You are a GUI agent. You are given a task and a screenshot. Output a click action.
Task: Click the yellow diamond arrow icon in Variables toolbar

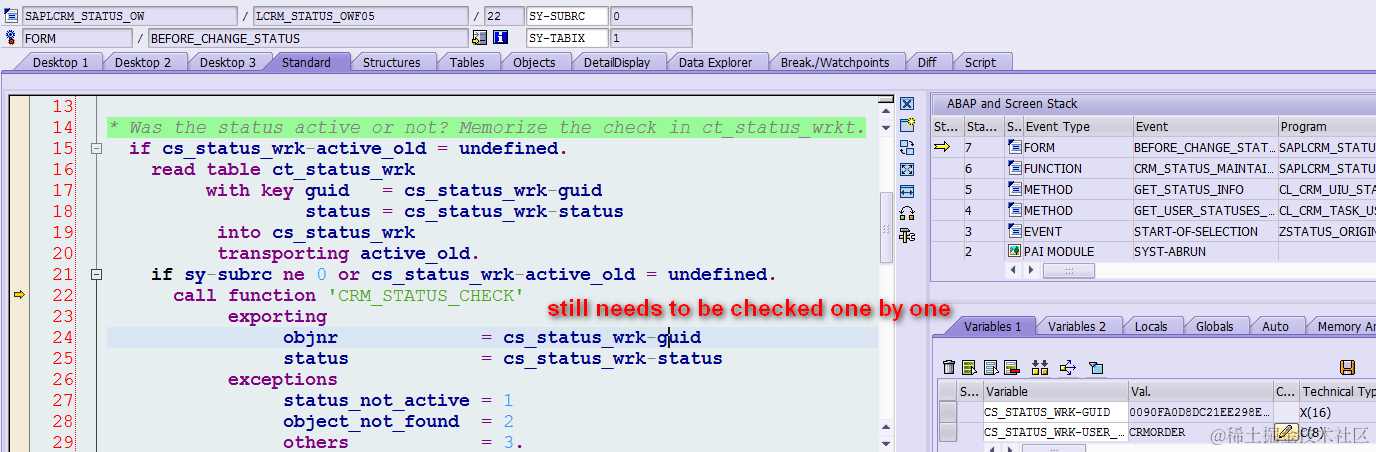tap(1067, 368)
